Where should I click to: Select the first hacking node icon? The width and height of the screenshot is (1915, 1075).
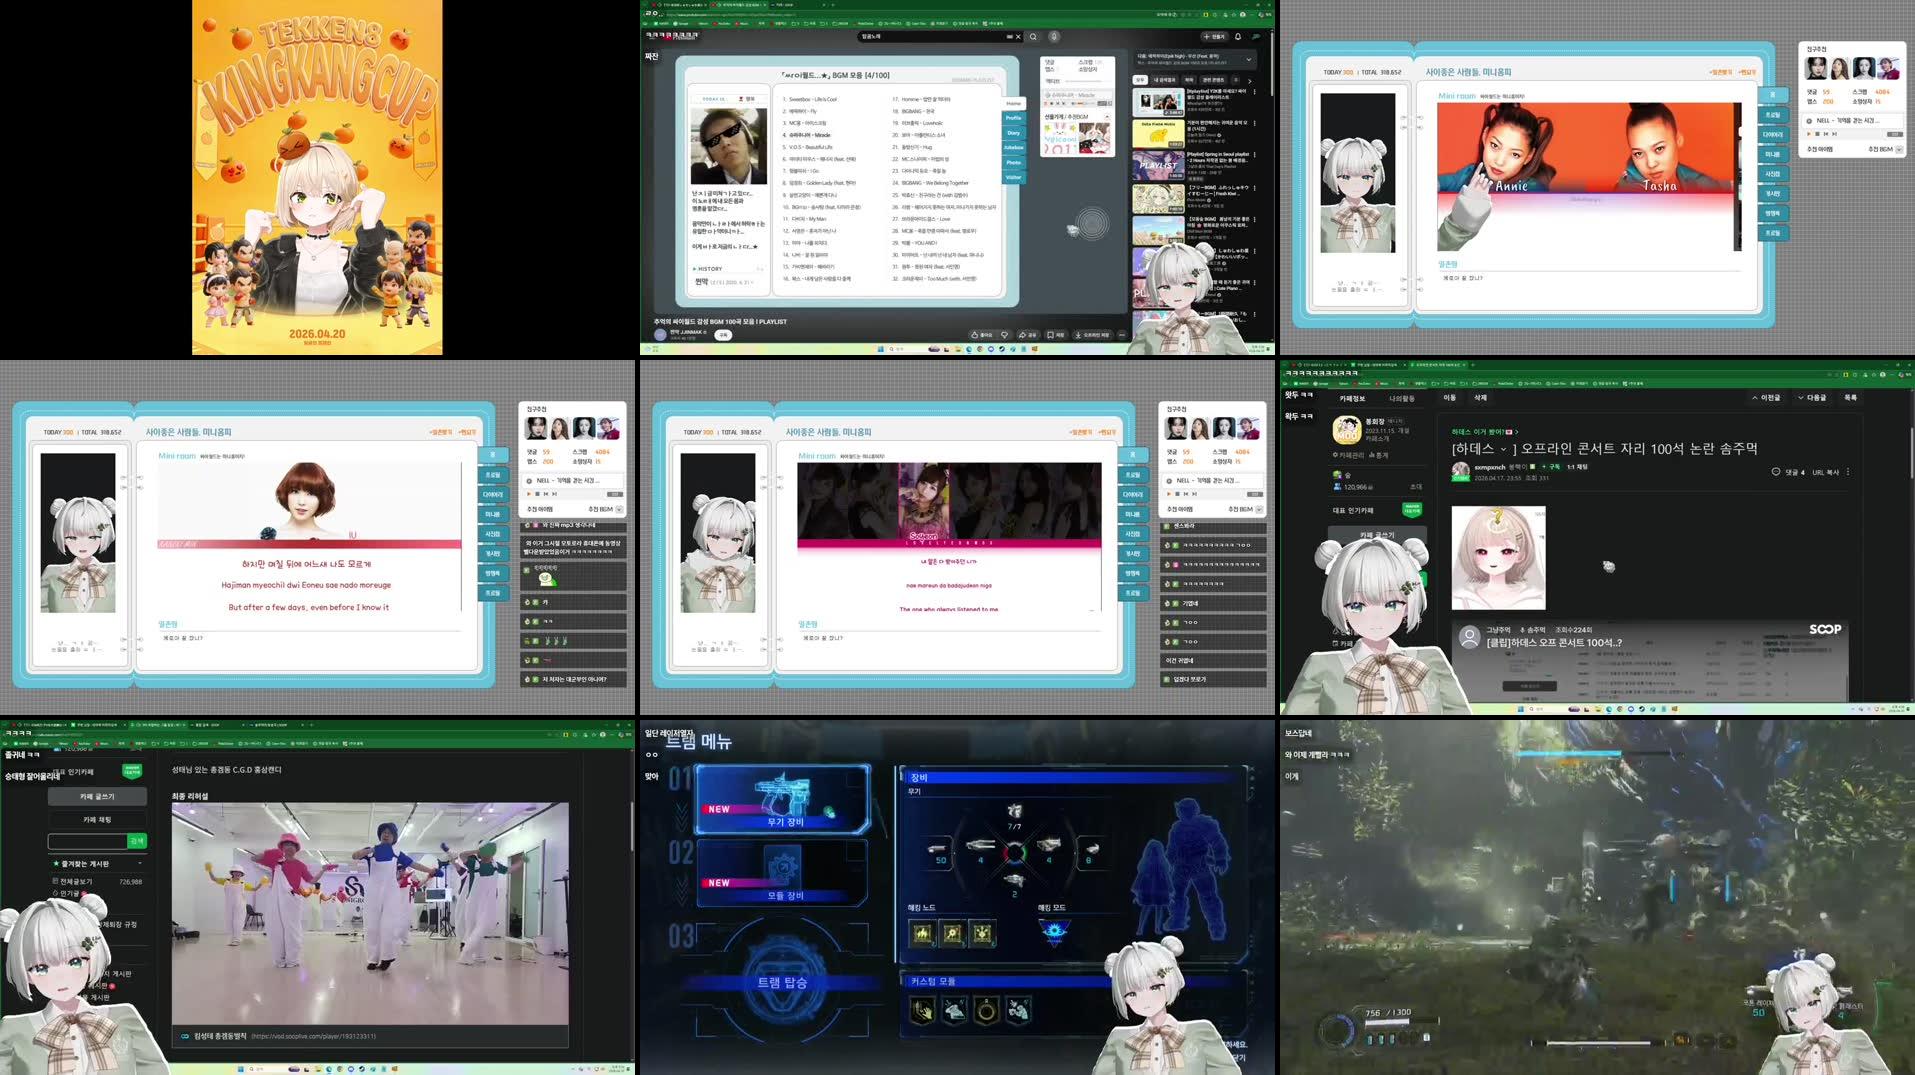click(x=922, y=932)
